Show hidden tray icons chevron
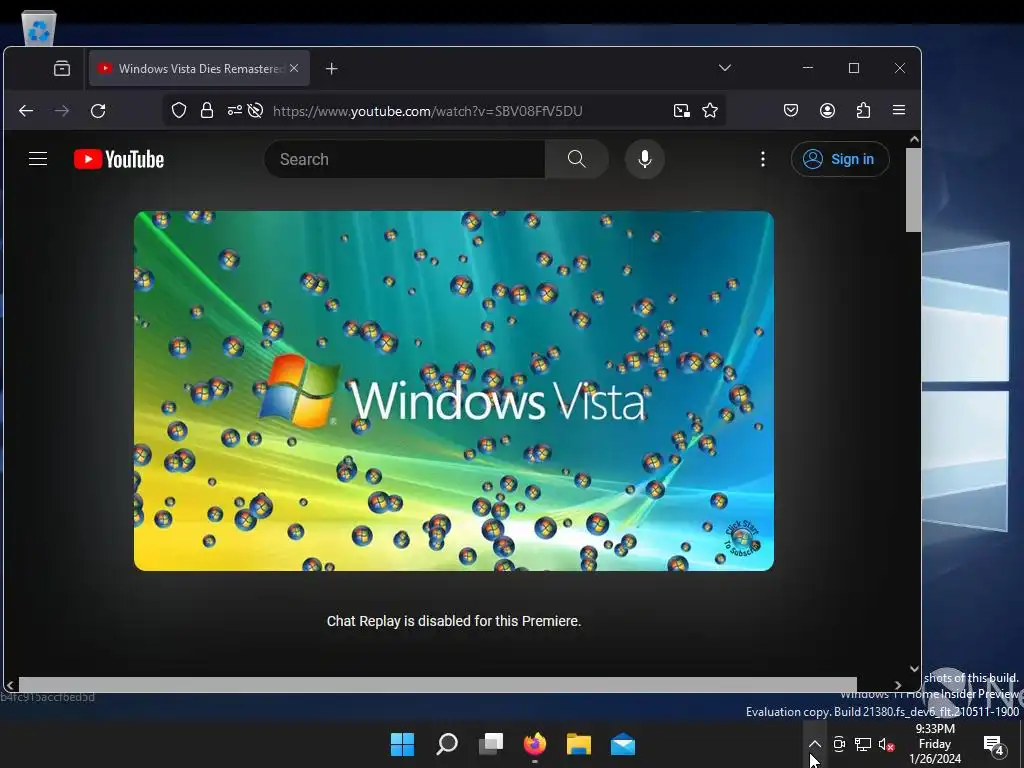Viewport: 1024px width, 768px height. coord(814,744)
